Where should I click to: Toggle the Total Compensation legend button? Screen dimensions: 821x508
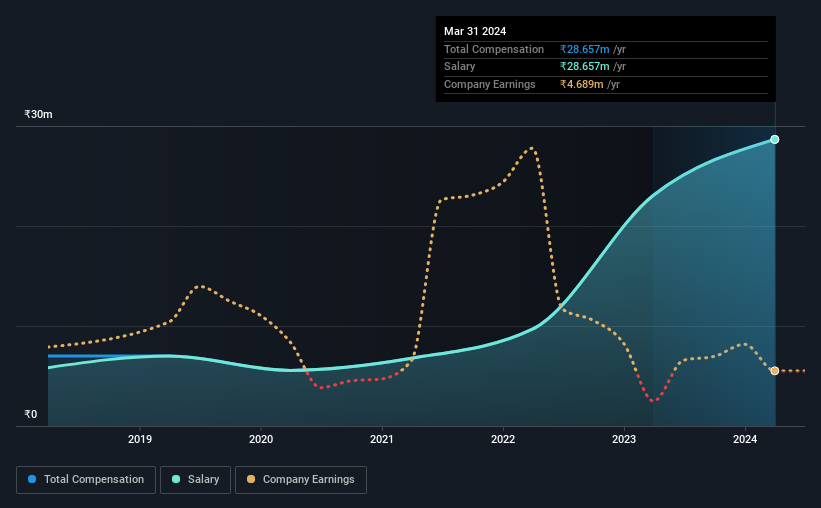pos(86,480)
